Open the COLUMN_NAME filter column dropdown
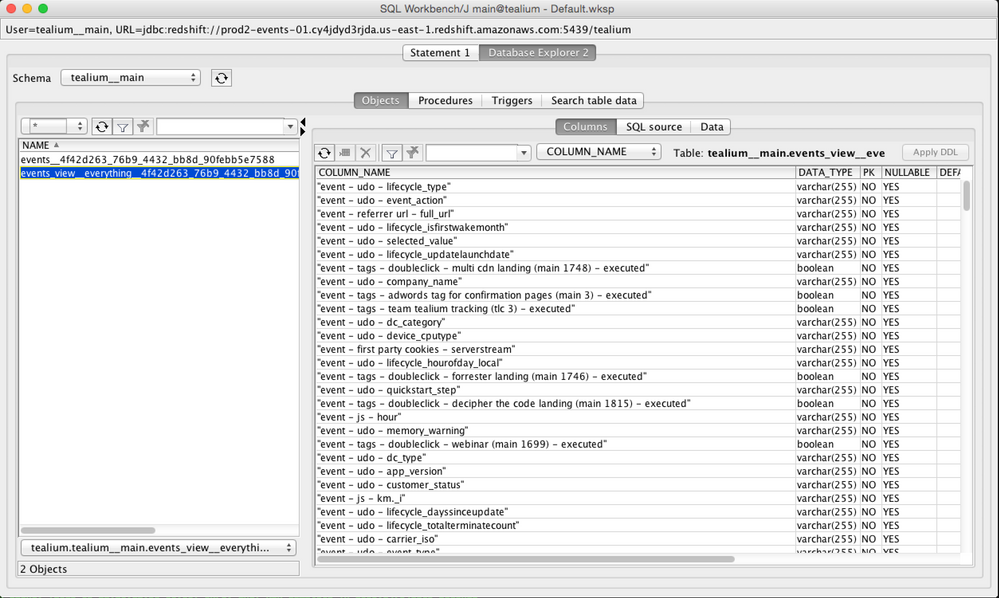 coord(598,152)
